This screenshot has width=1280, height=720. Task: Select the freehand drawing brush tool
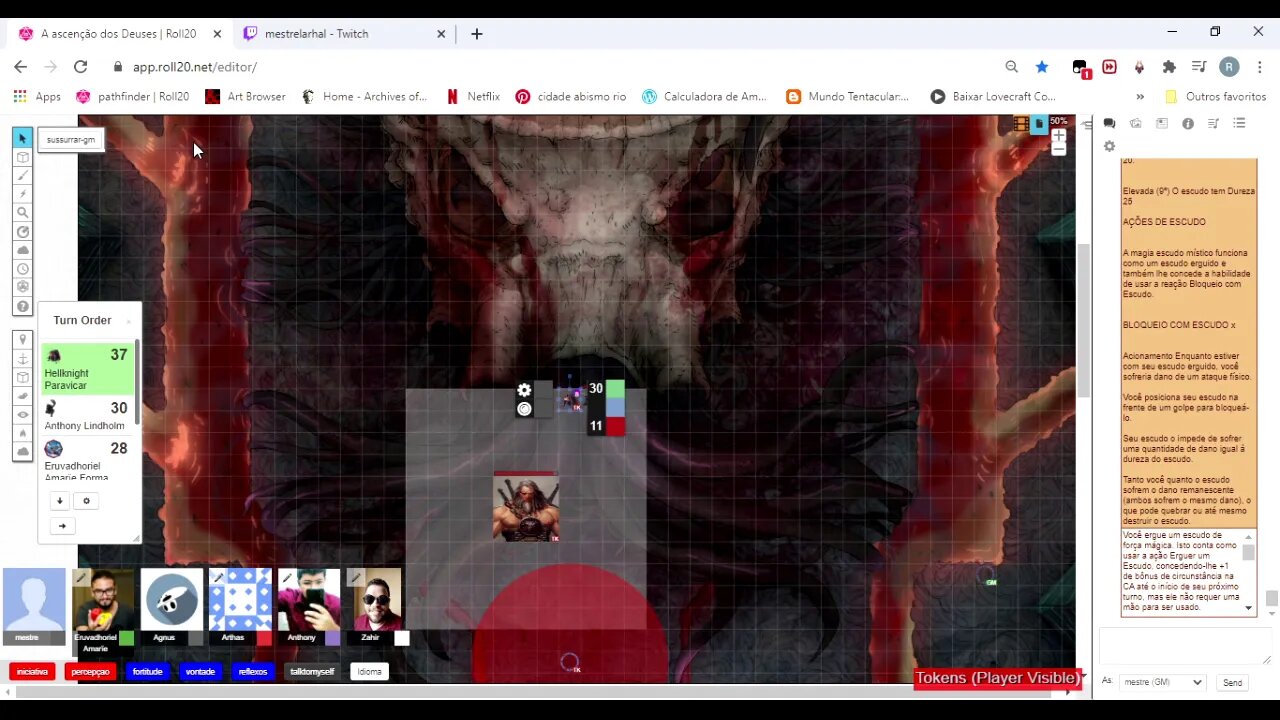point(22,176)
